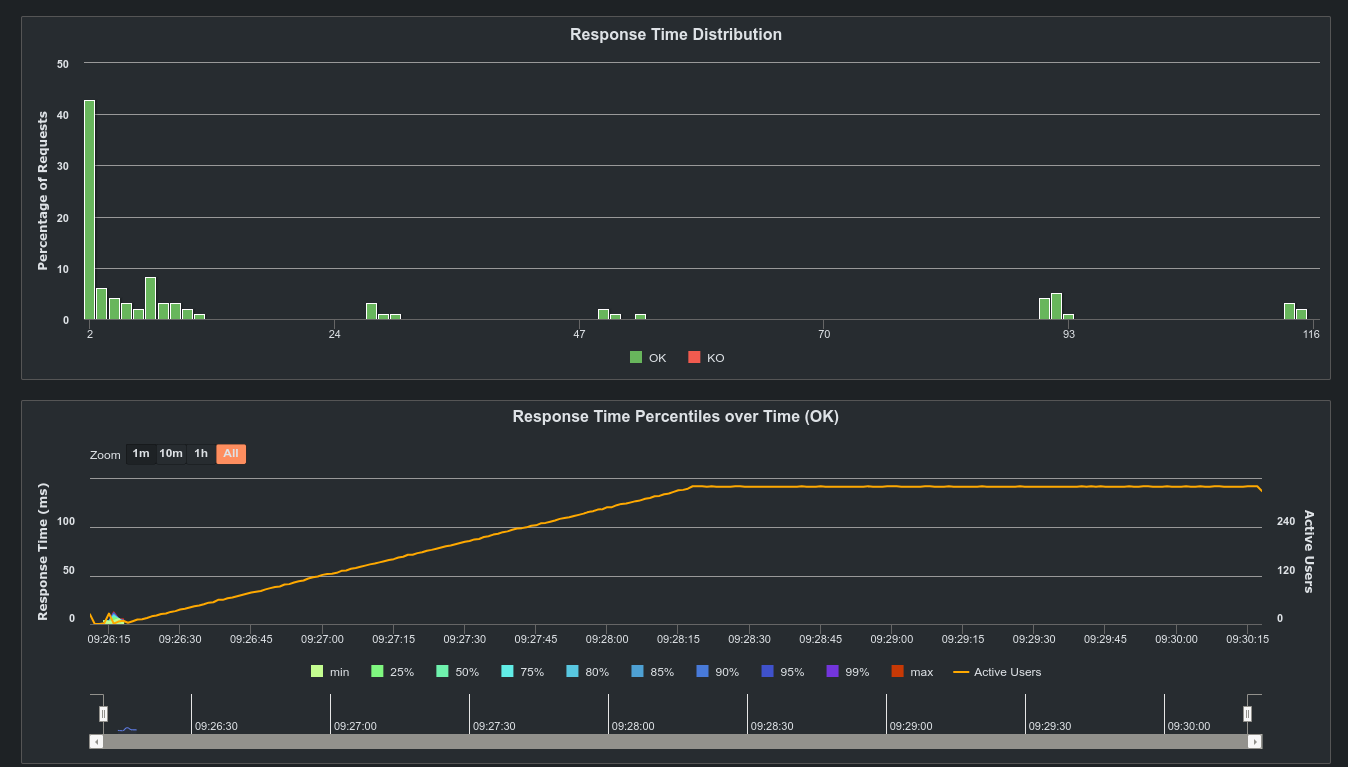Toggle the 95% percentile legend item
Screen dimensions: 1348x767
(x=782, y=672)
